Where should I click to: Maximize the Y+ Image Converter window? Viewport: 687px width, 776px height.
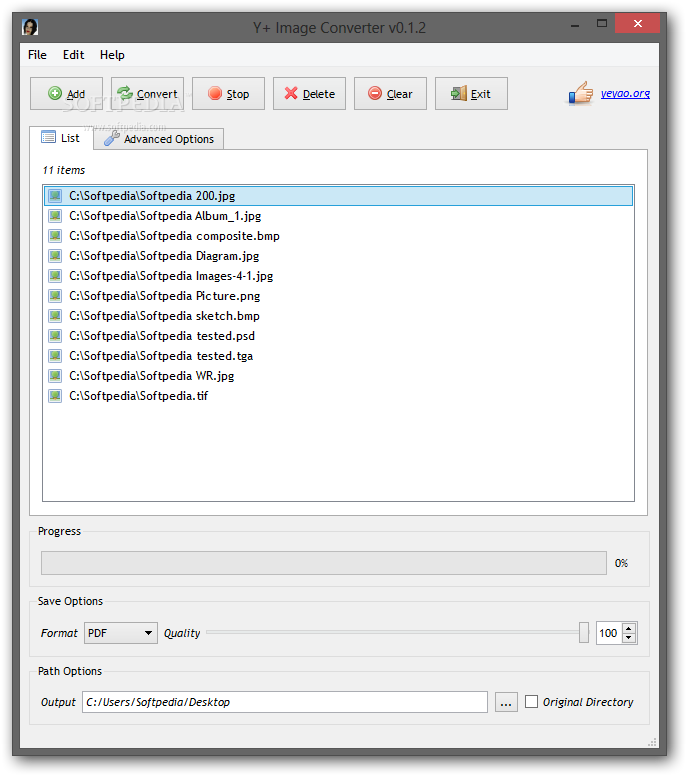pyautogui.click(x=602, y=24)
